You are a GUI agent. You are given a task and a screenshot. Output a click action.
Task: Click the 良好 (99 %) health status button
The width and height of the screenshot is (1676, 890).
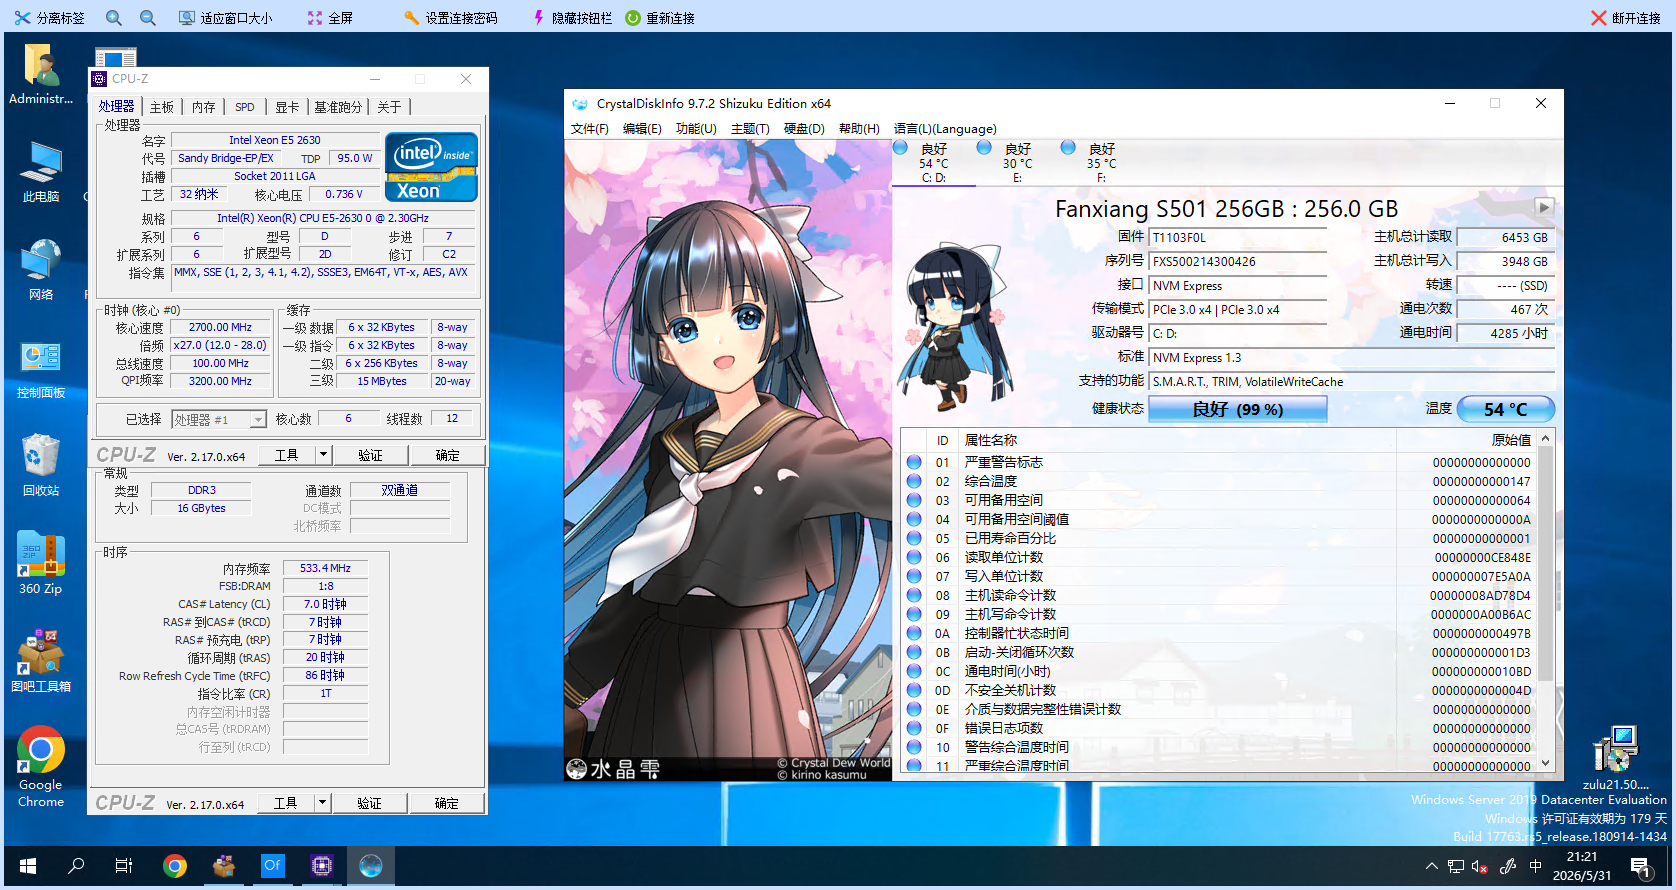tap(1238, 409)
